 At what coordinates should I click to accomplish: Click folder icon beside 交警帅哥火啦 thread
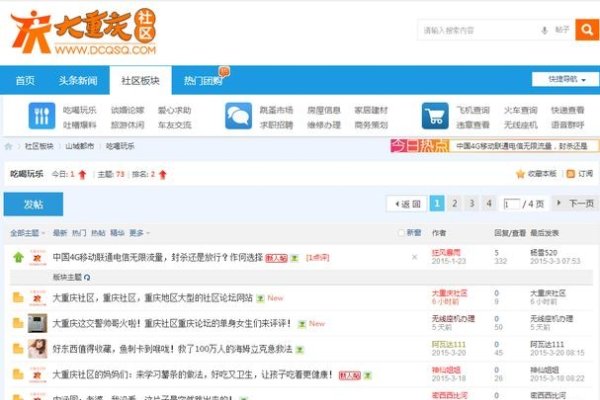(x=18, y=323)
